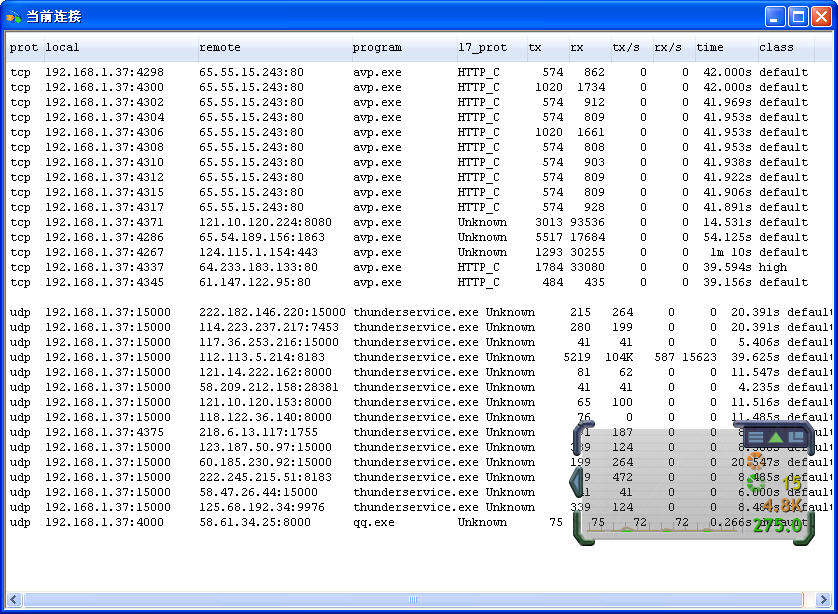Click the rx value '104K'
The image size is (838, 614).
point(619,356)
